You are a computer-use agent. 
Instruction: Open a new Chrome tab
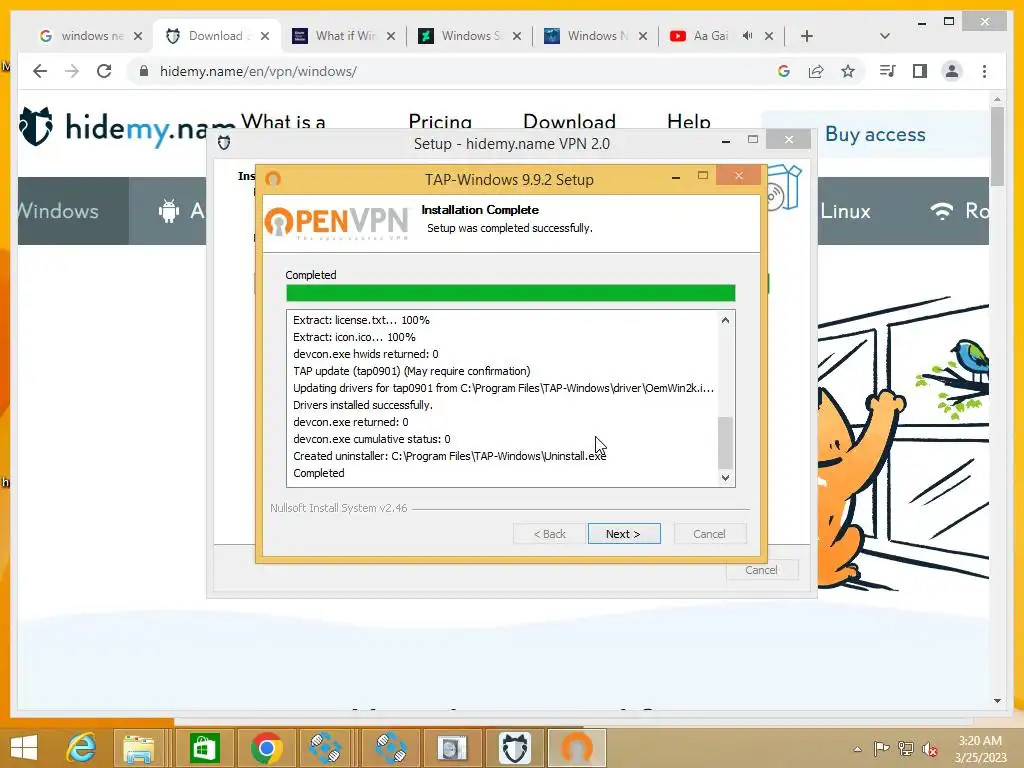pos(807,36)
